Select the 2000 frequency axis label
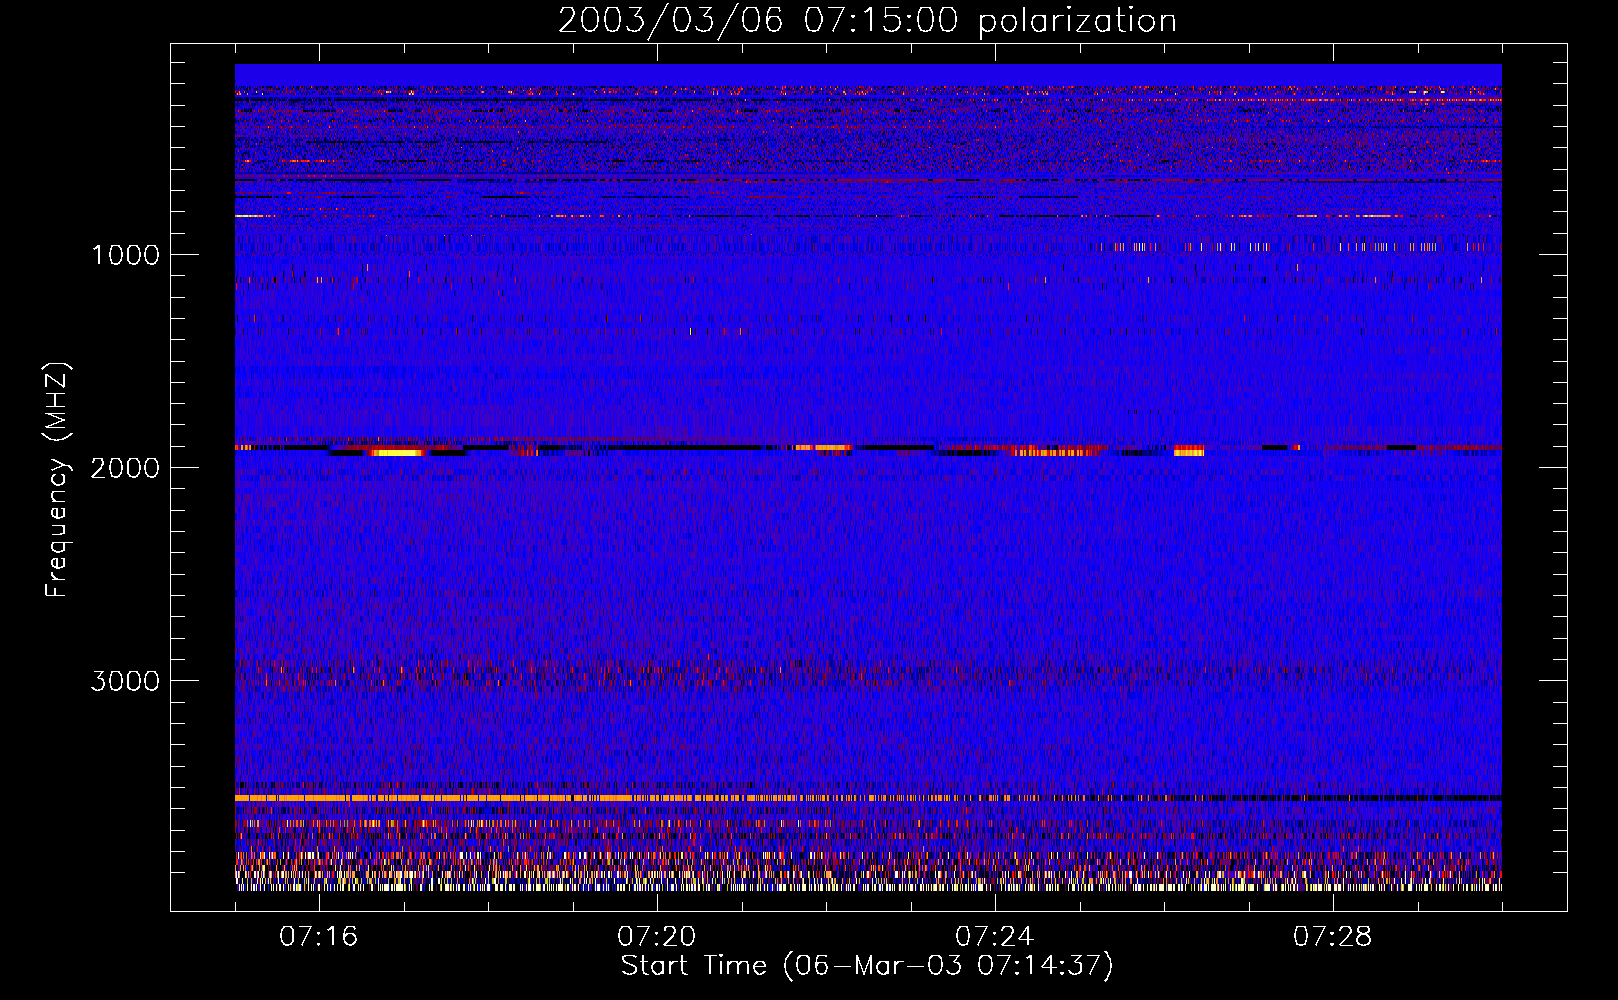This screenshot has width=1618, height=1000. (x=125, y=468)
